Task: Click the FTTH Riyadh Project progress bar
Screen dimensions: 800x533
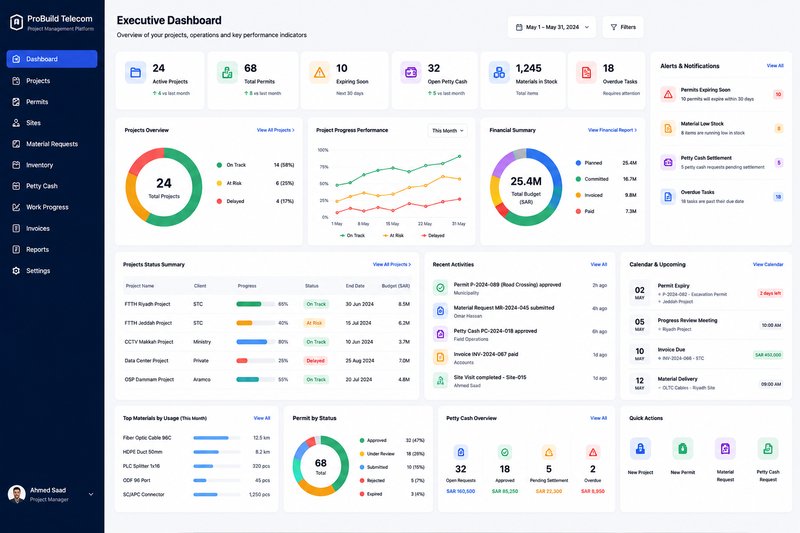Action: [x=255, y=304]
